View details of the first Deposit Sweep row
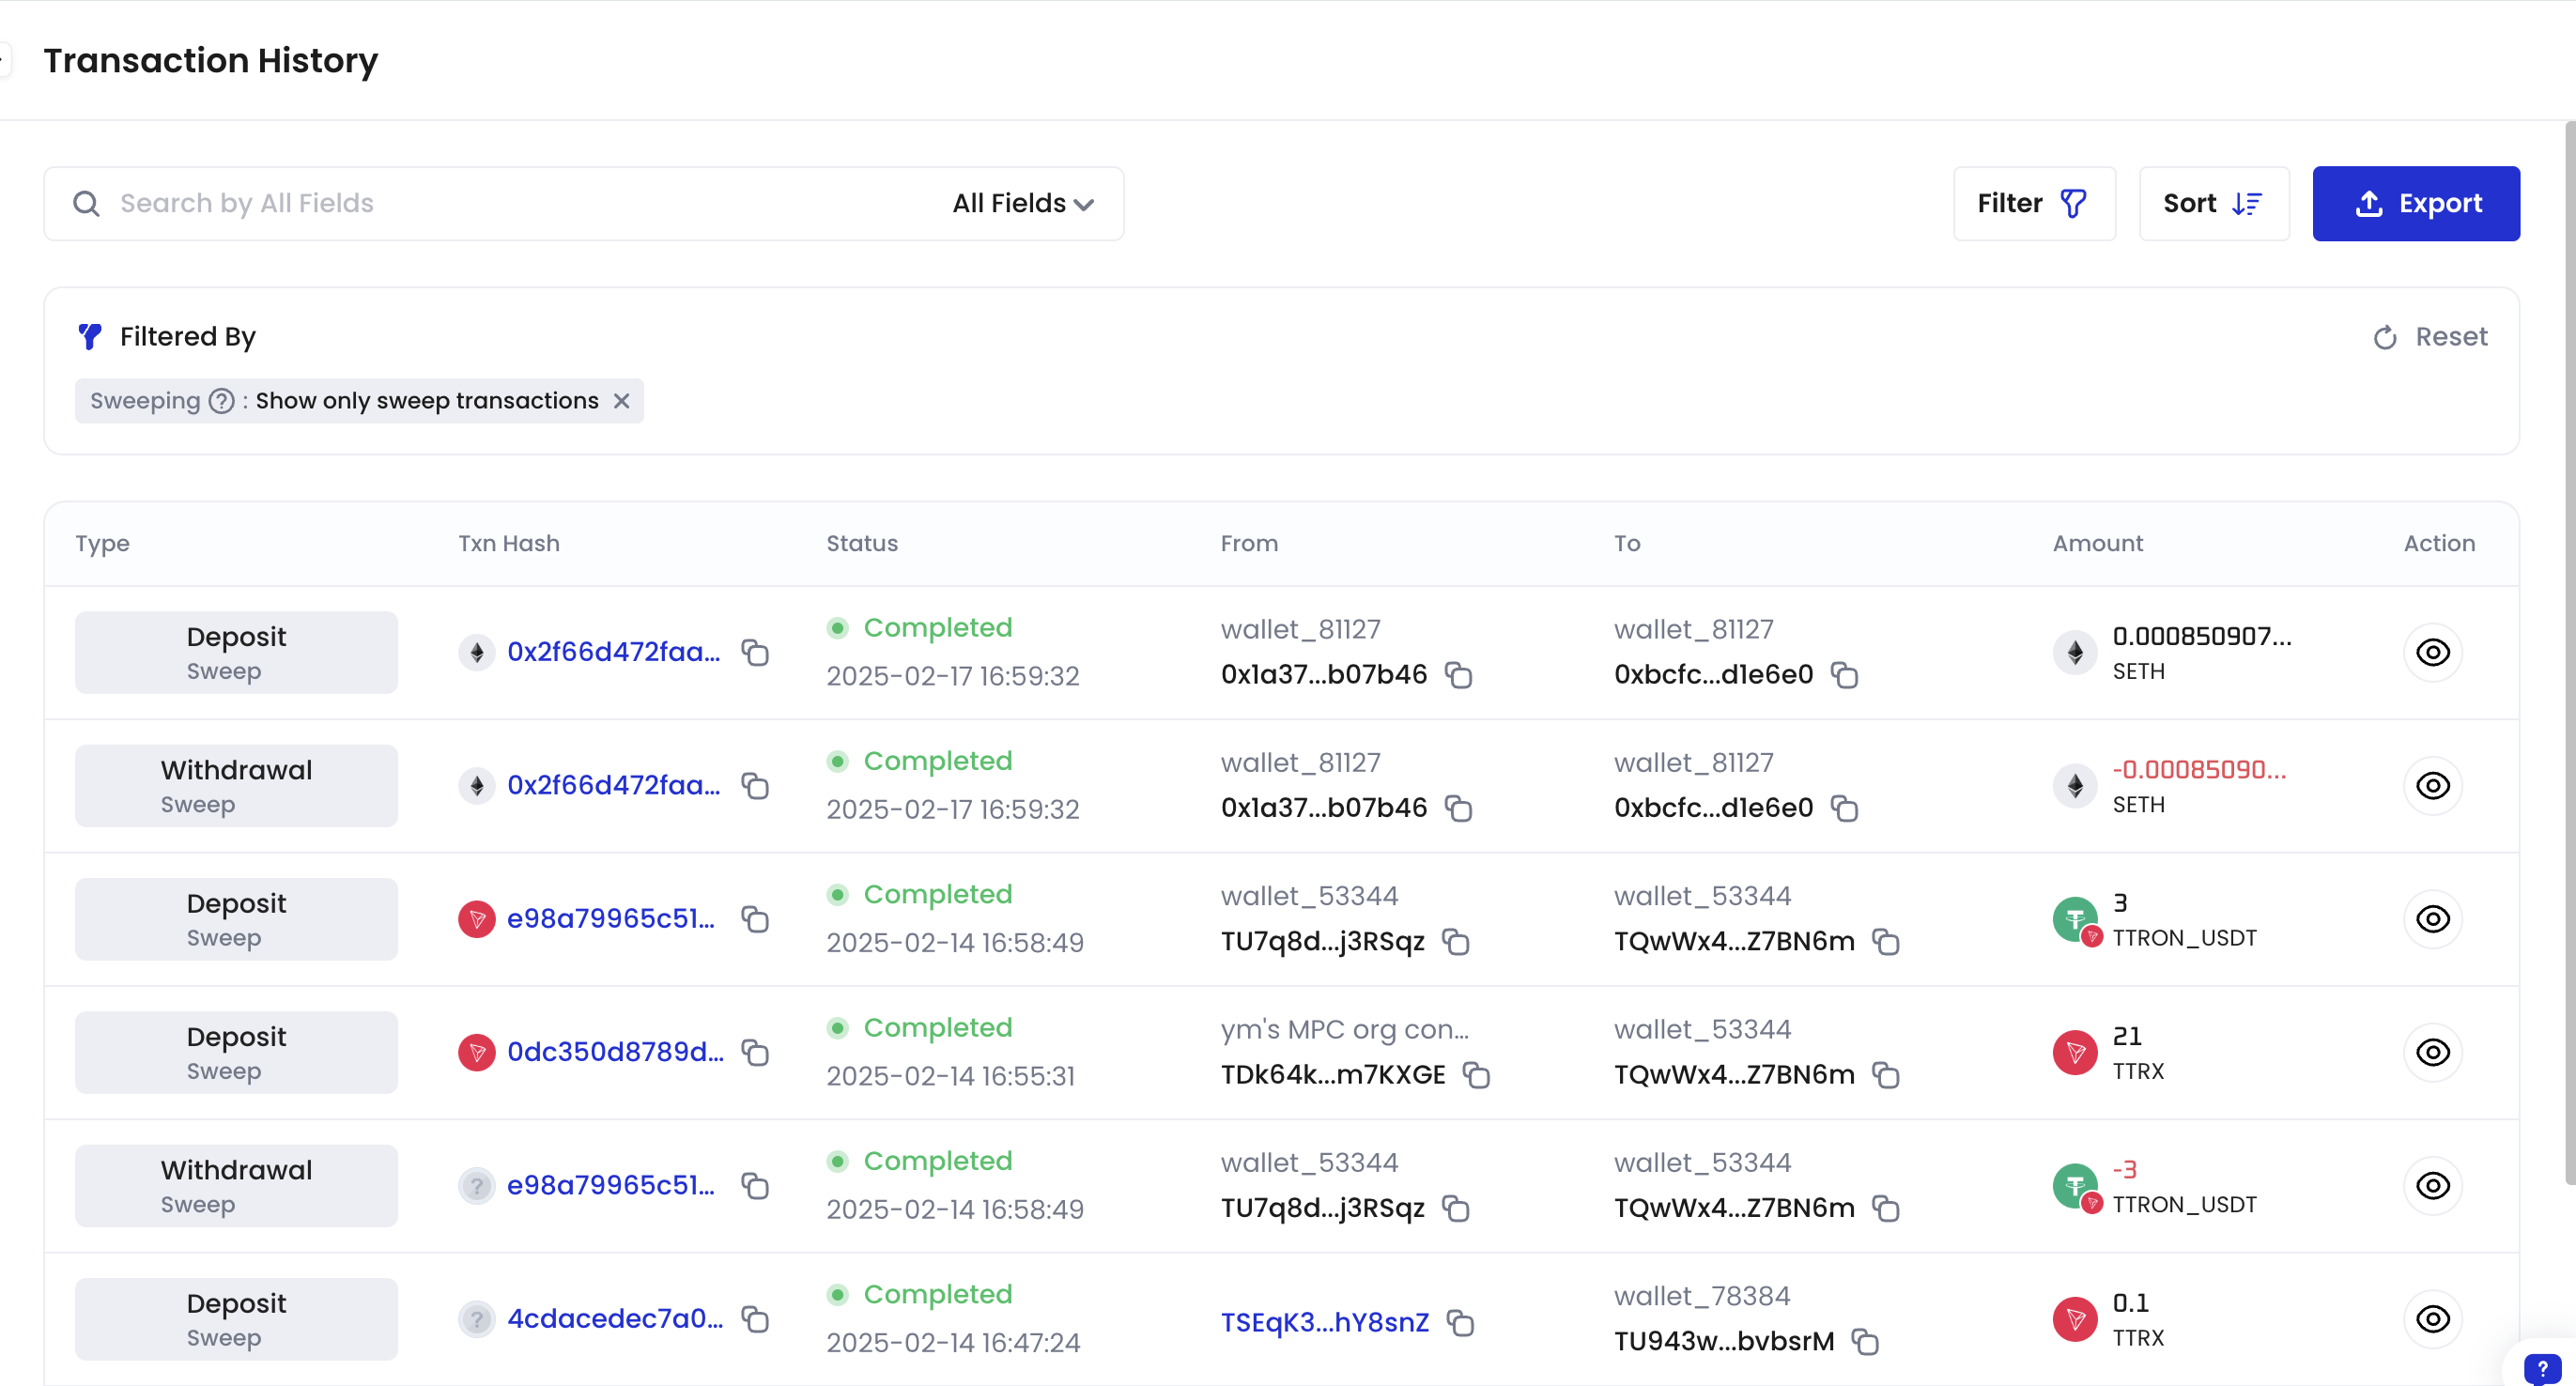The image size is (2576, 1386). [2432, 652]
